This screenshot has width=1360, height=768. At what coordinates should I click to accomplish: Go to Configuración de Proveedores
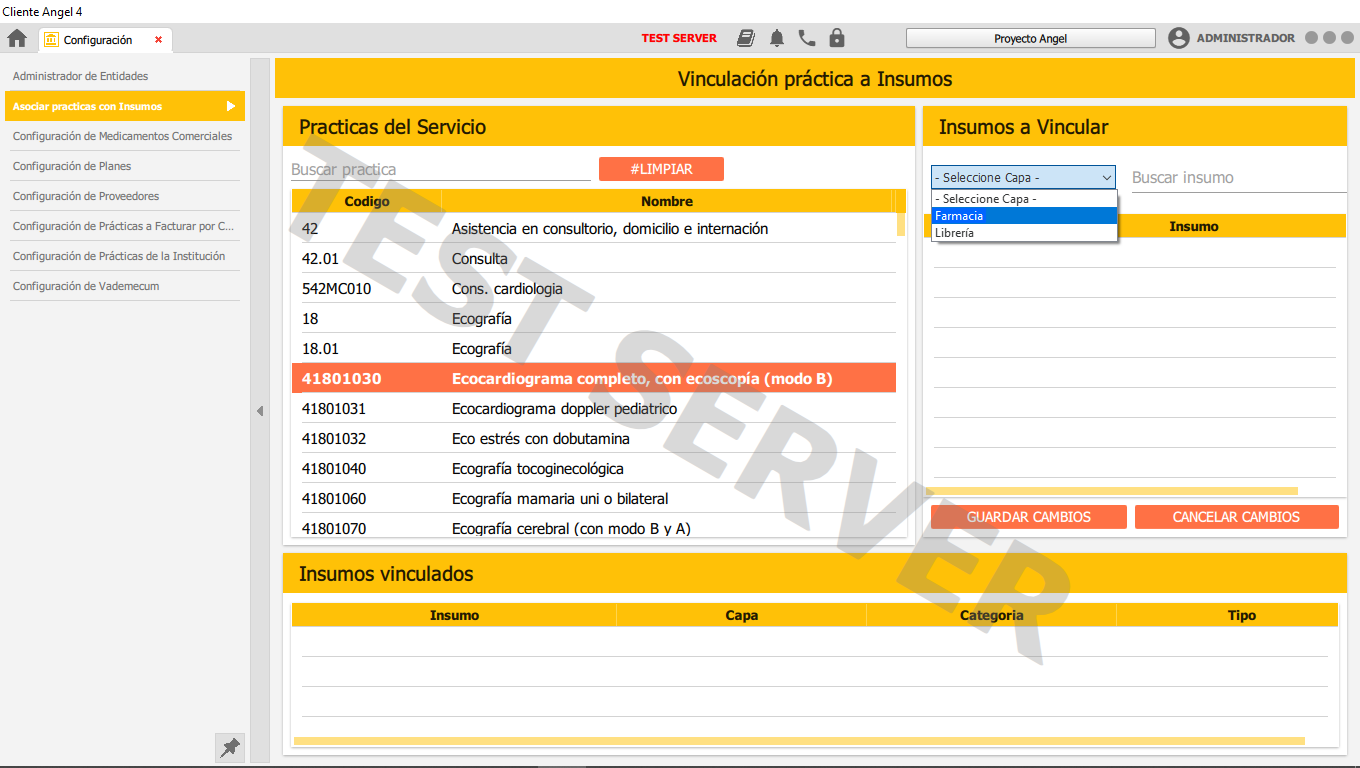pos(86,196)
